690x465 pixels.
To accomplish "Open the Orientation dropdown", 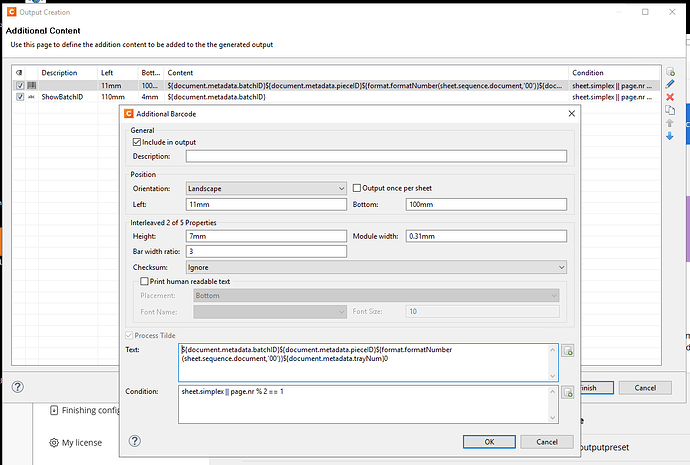I will click(266, 188).
